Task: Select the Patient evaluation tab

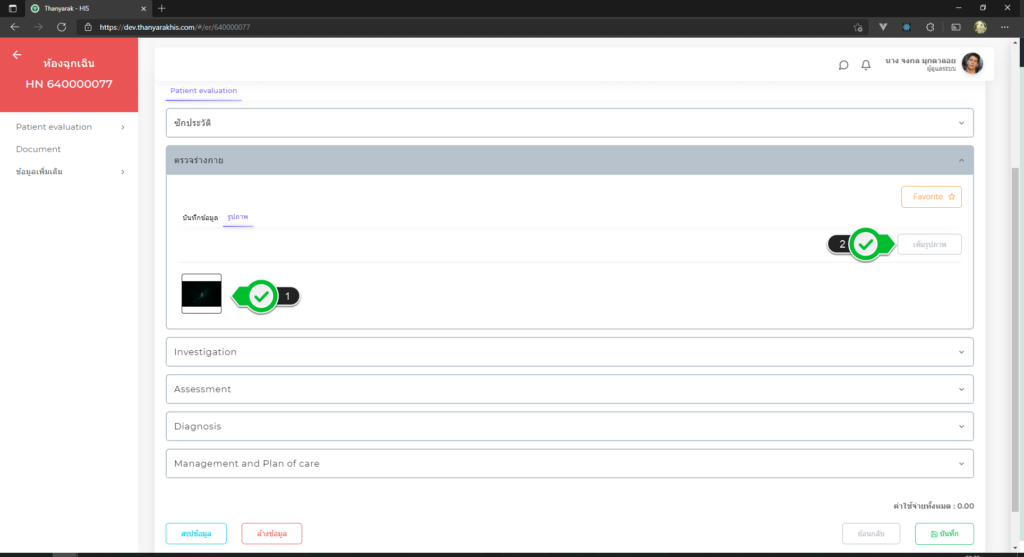Action: point(203,91)
